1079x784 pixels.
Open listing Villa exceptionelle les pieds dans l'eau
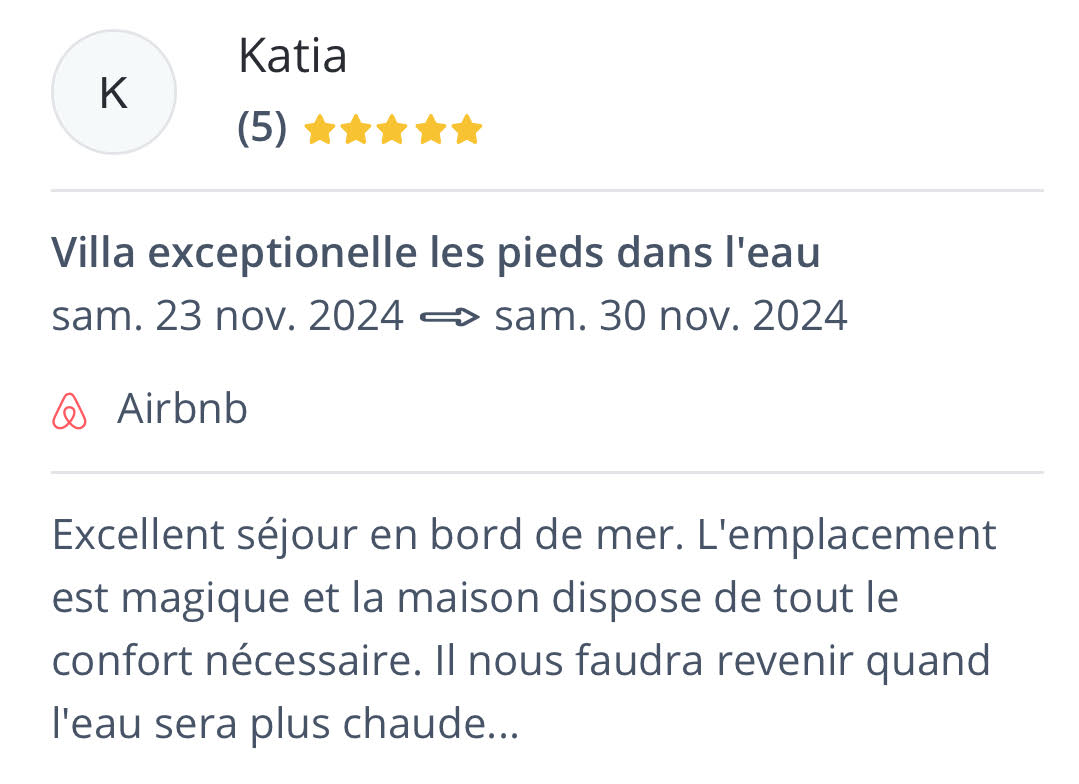point(436,253)
